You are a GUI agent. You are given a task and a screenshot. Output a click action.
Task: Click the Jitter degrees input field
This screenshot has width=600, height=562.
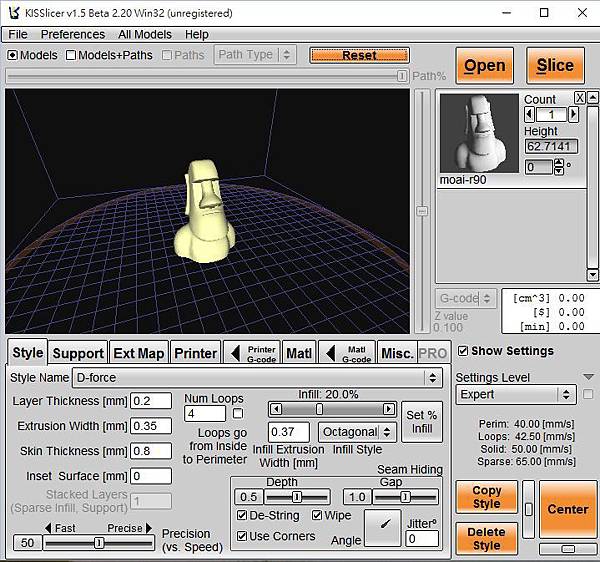coord(422,538)
